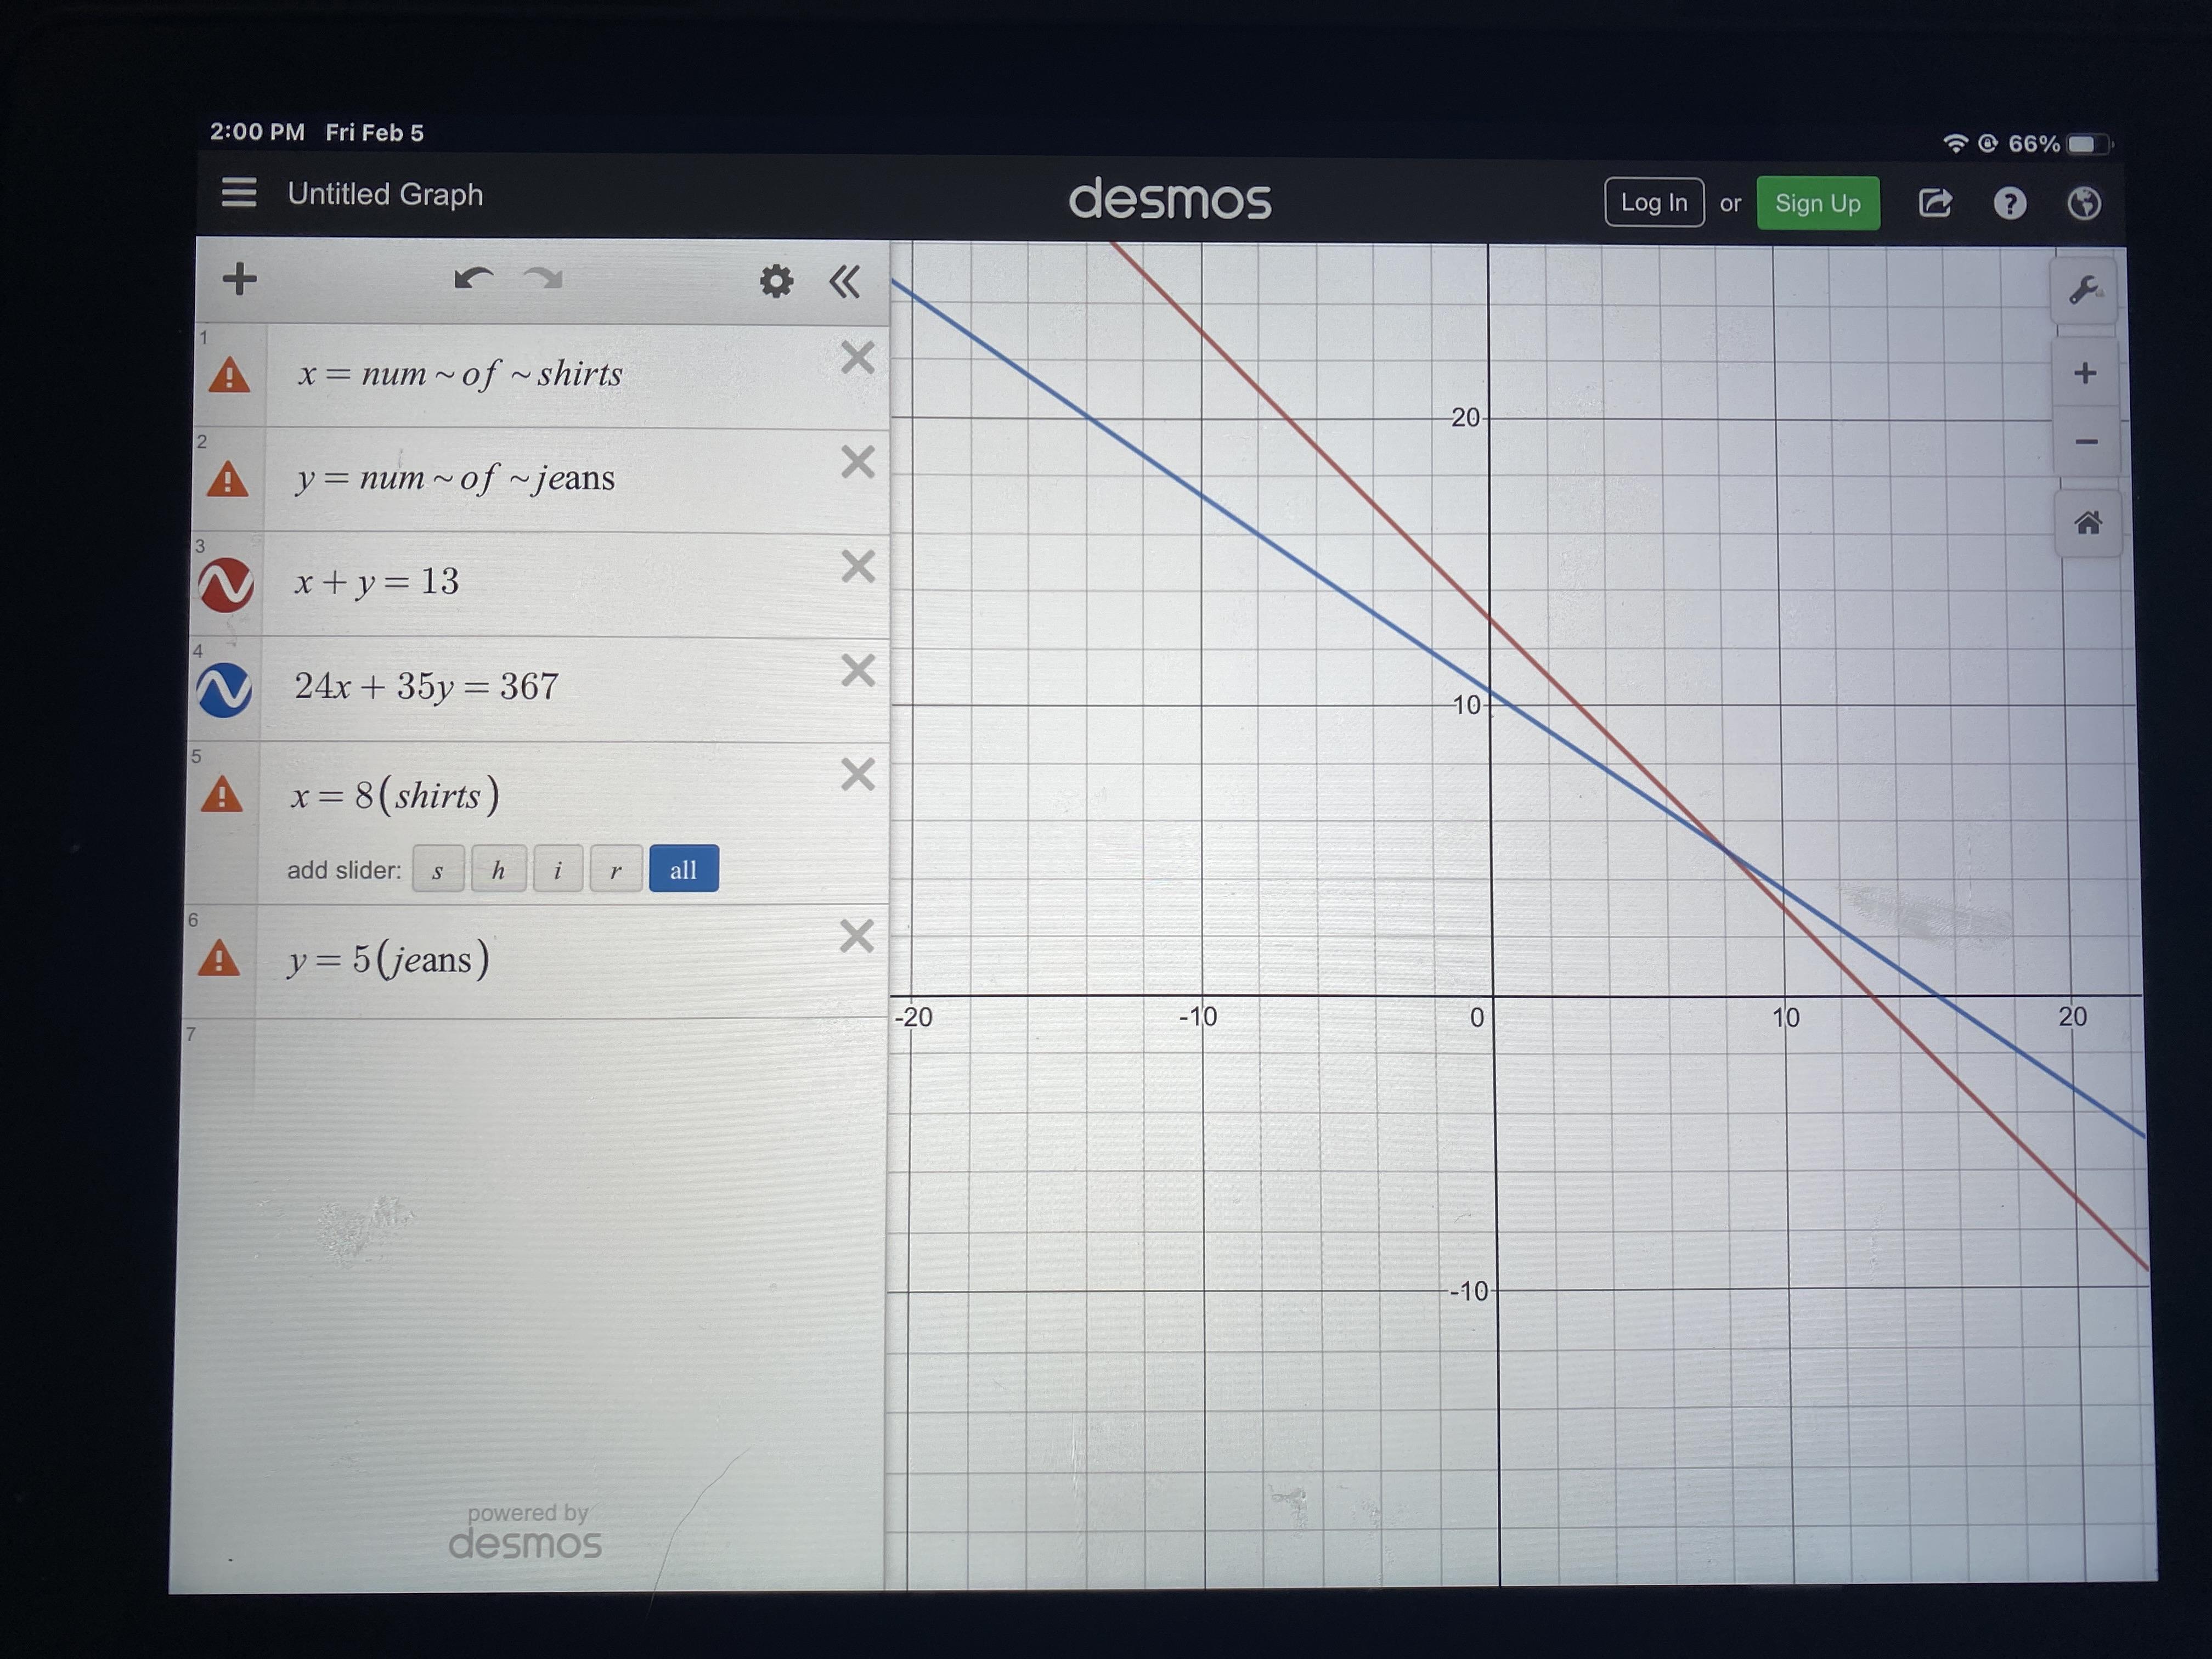
Task: Click the add expression plus button
Action: pos(239,279)
